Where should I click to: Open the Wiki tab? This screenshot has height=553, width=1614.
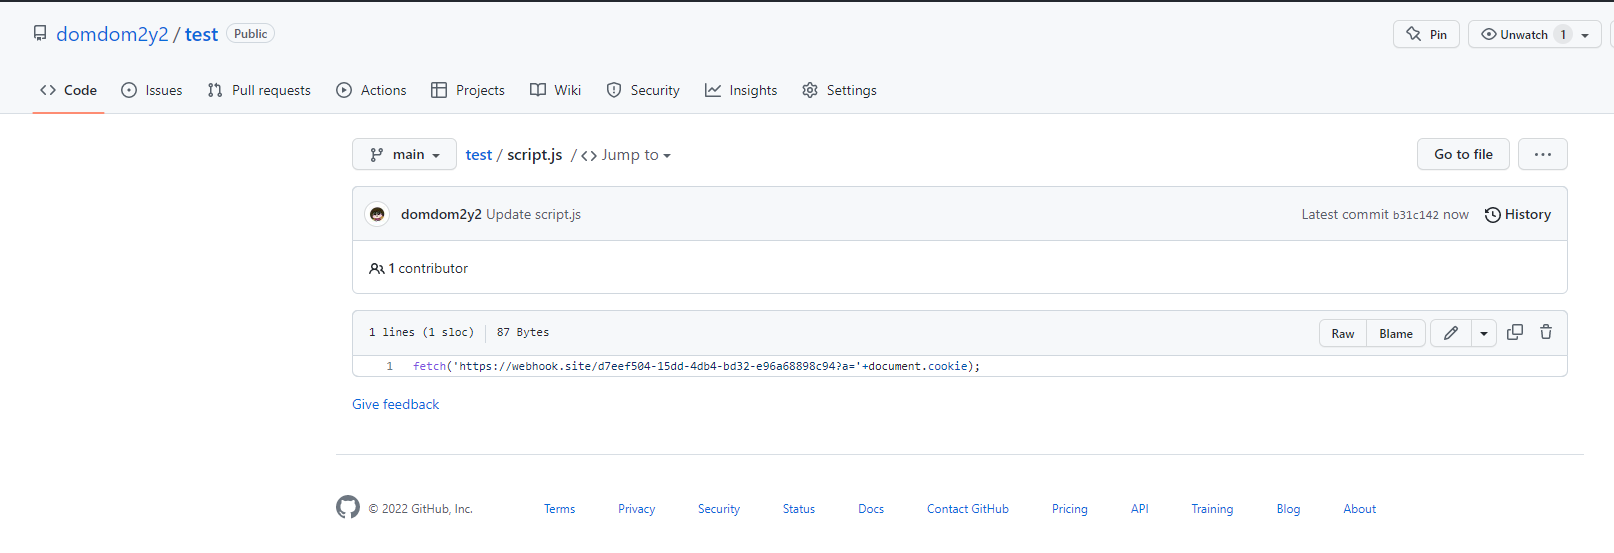(555, 90)
